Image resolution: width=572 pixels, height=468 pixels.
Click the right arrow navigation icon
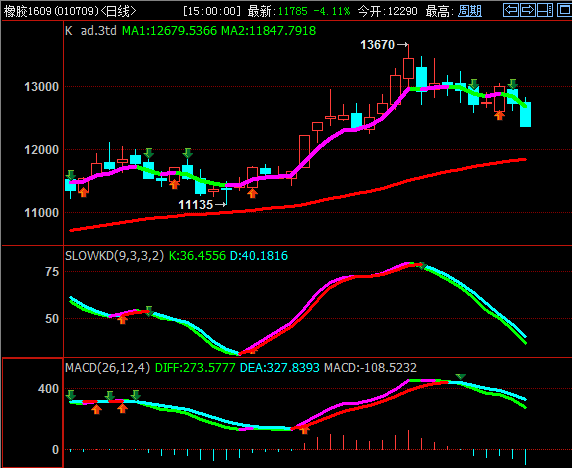[x=528, y=10]
